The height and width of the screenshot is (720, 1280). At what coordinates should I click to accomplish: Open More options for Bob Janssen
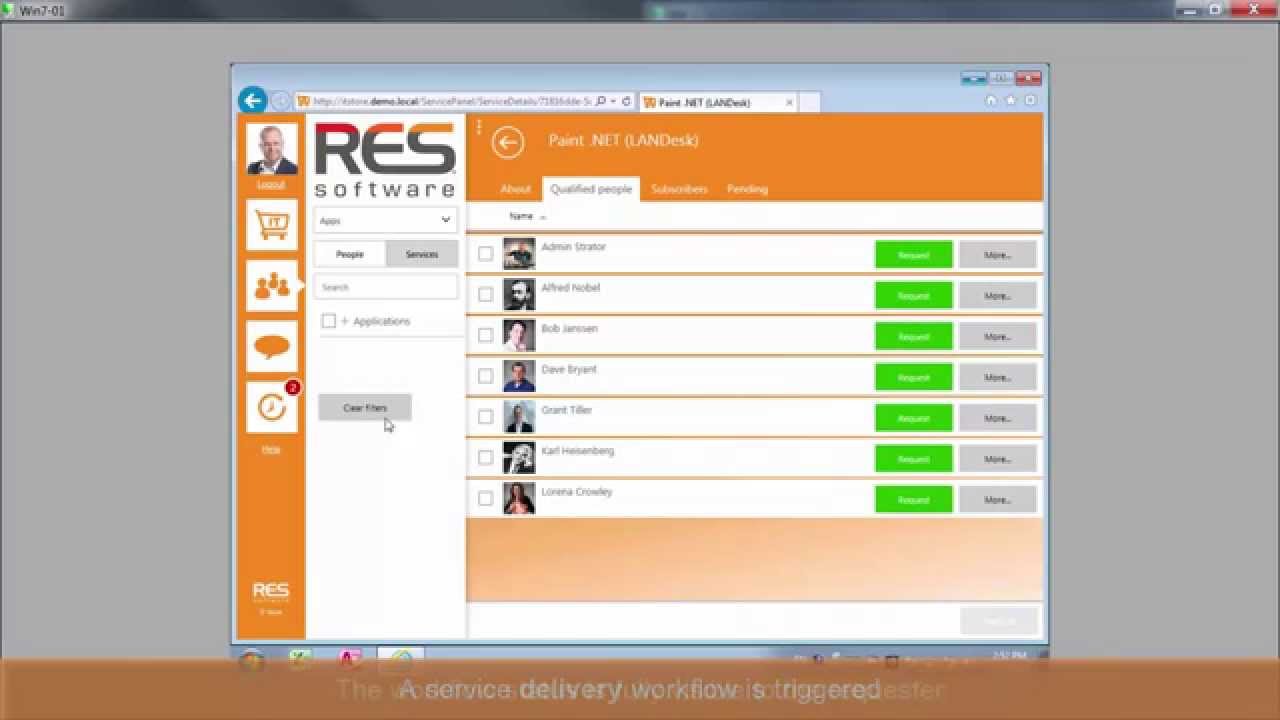point(997,337)
